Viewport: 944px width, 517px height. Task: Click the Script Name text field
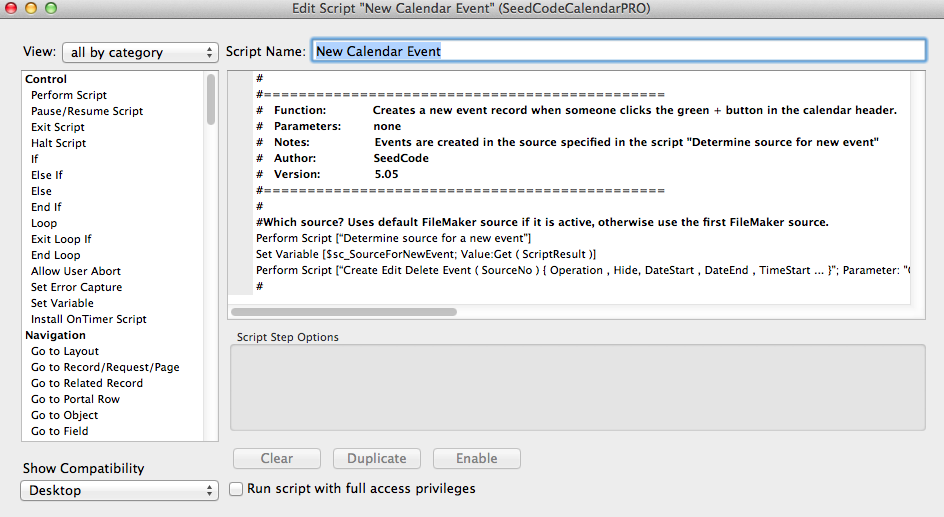[619, 51]
